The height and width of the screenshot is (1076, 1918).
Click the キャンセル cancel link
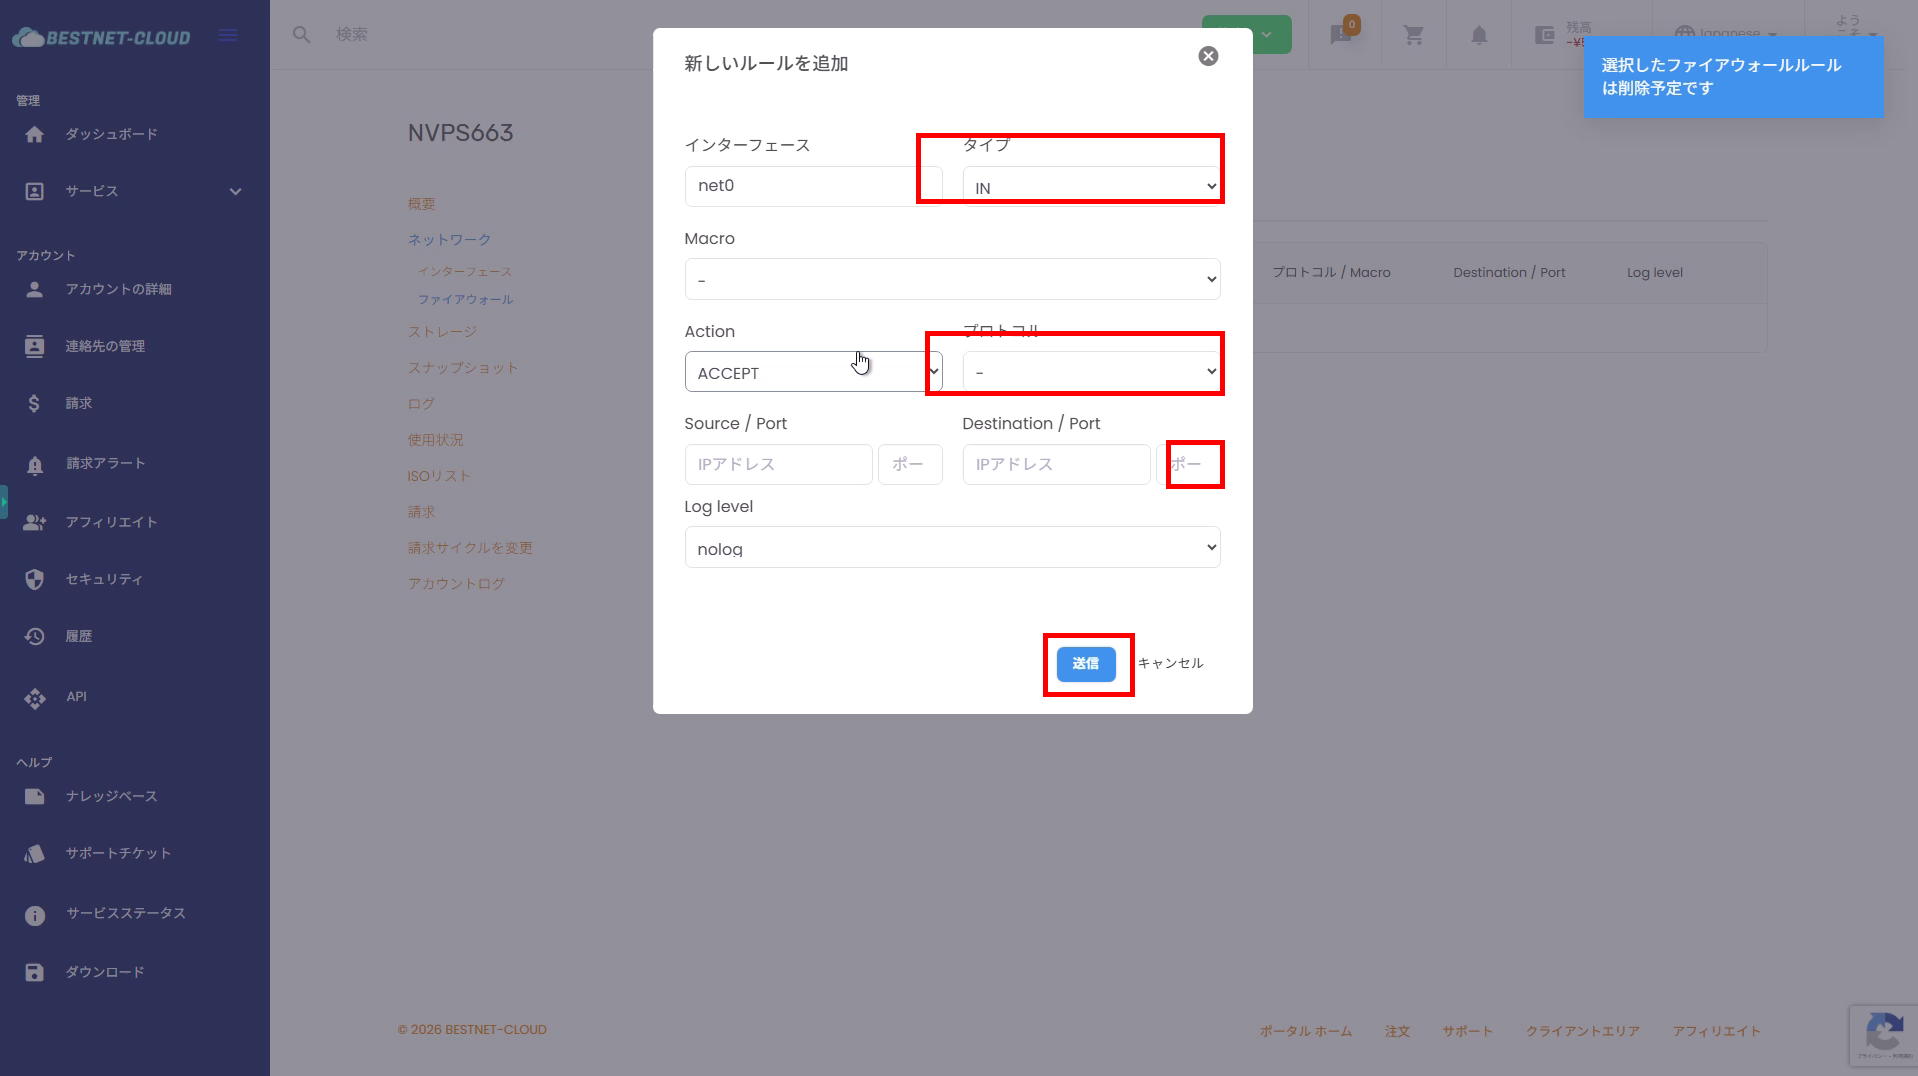tap(1170, 664)
